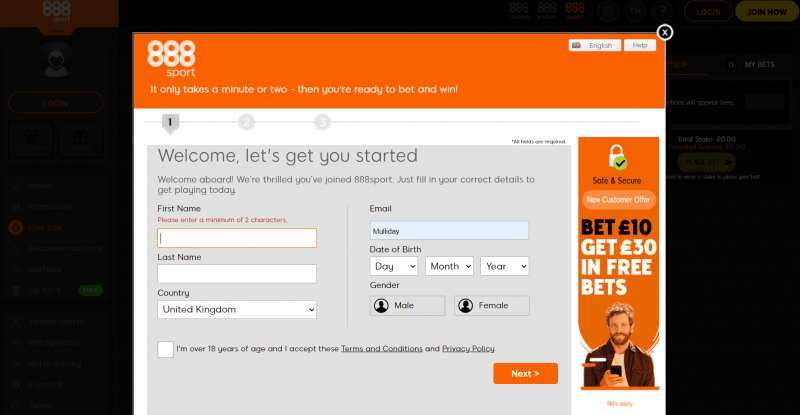Viewport: 800px width, 415px height.
Task: Open the Terms and Conditions link
Action: coord(382,349)
